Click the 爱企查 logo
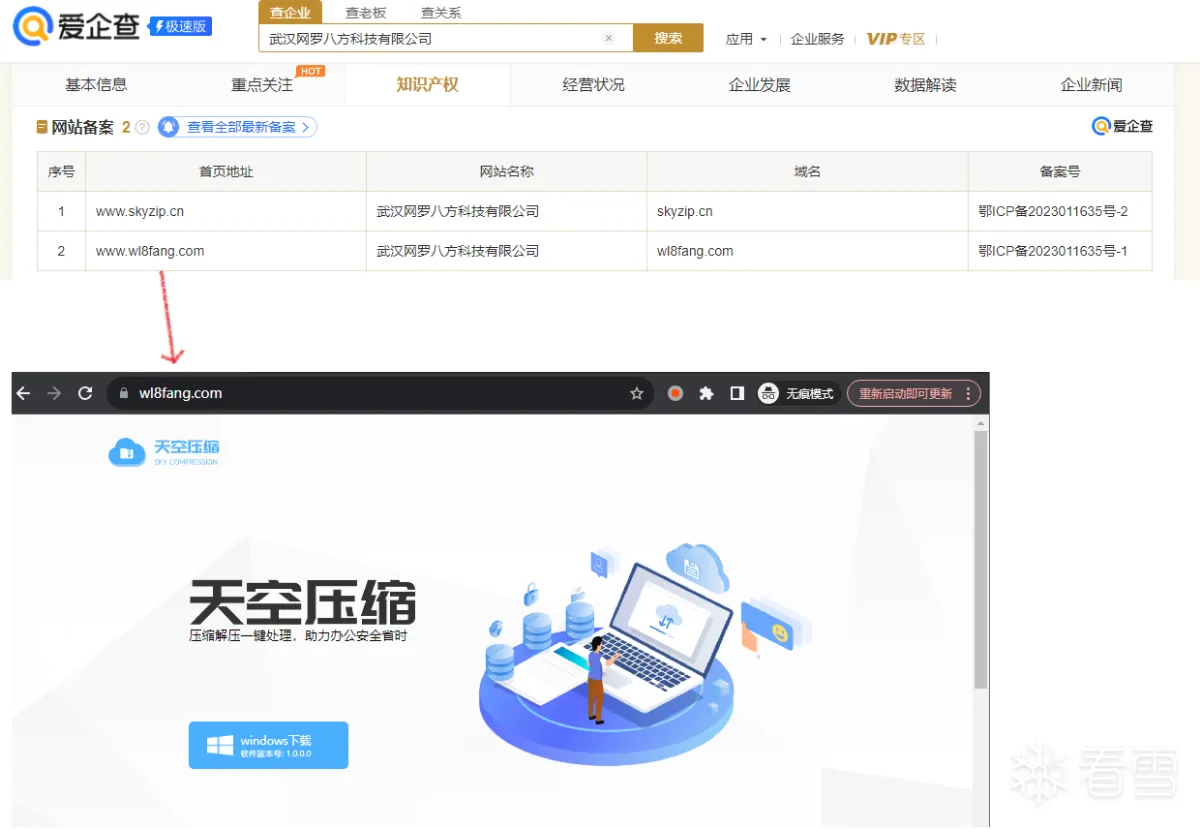The image size is (1200, 829). pos(76,27)
